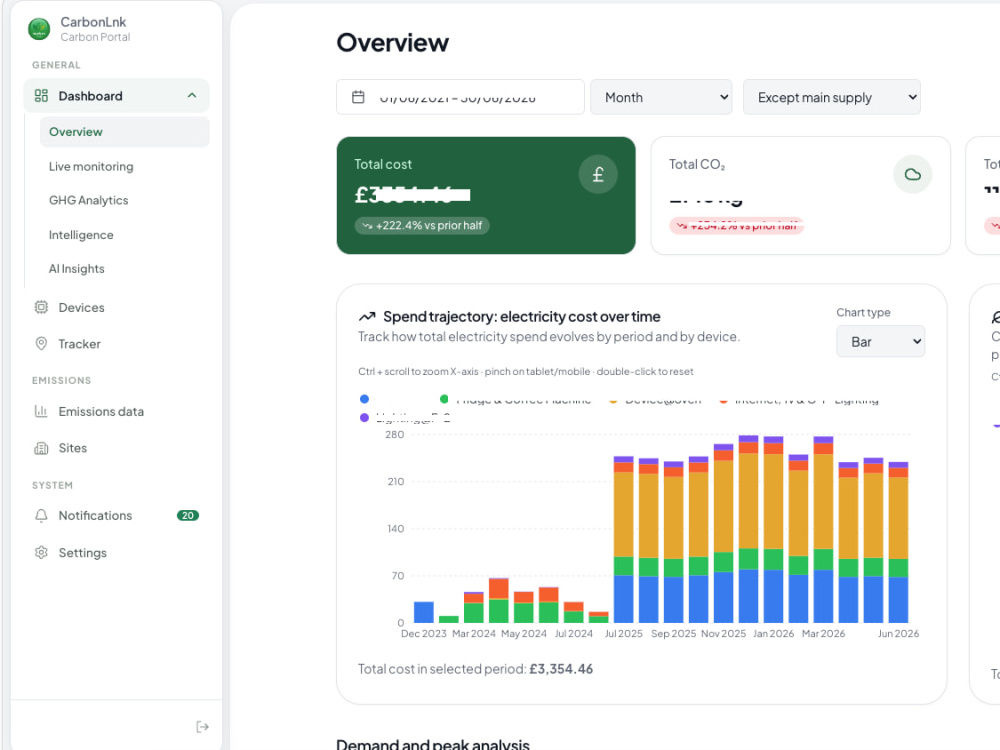Toggle the blue legend series dot
The height and width of the screenshot is (750, 1000).
tap(364, 399)
